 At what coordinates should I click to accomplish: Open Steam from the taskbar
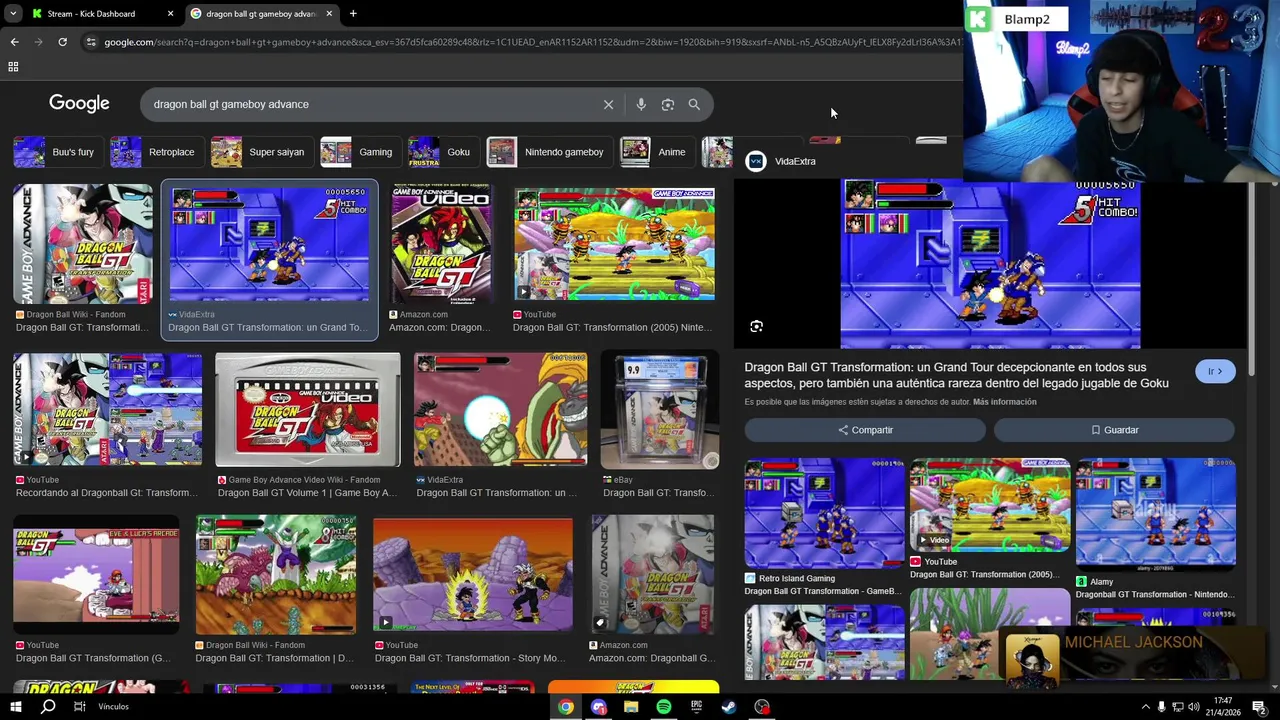[729, 707]
